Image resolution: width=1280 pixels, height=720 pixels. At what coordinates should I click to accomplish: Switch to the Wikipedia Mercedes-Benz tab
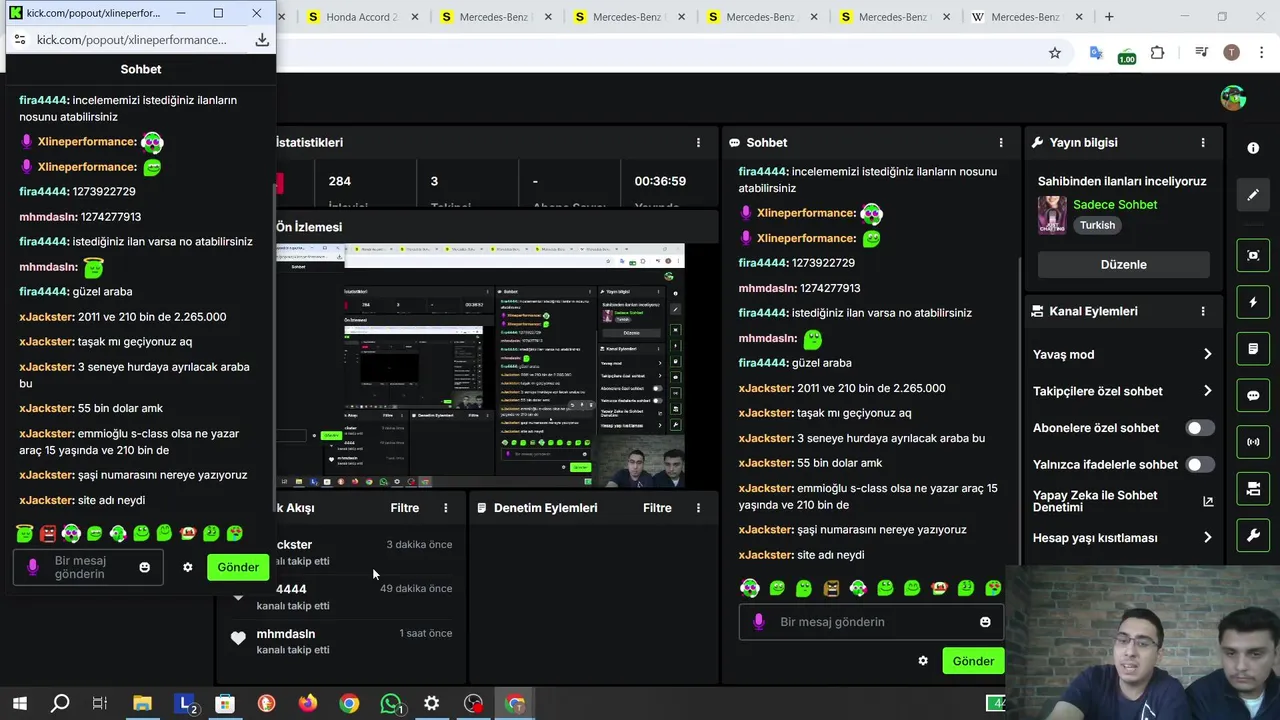pyautogui.click(x=1025, y=17)
